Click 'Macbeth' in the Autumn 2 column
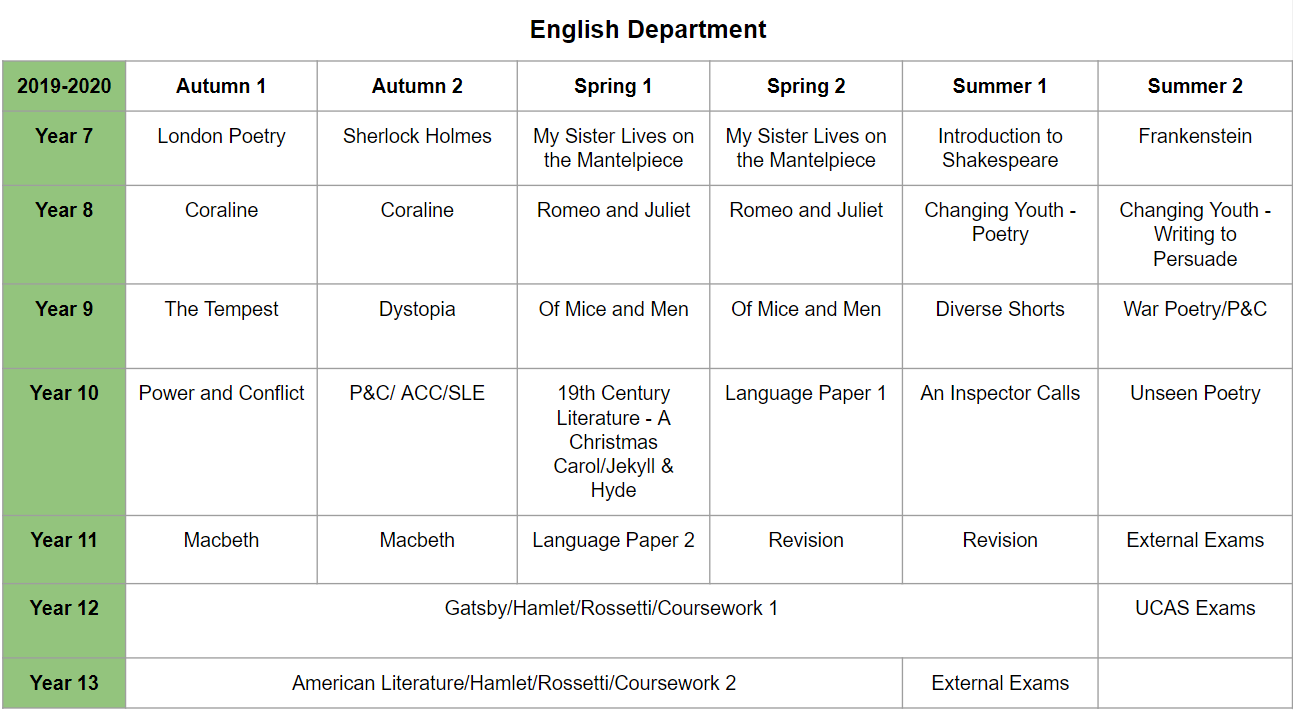 click(417, 549)
